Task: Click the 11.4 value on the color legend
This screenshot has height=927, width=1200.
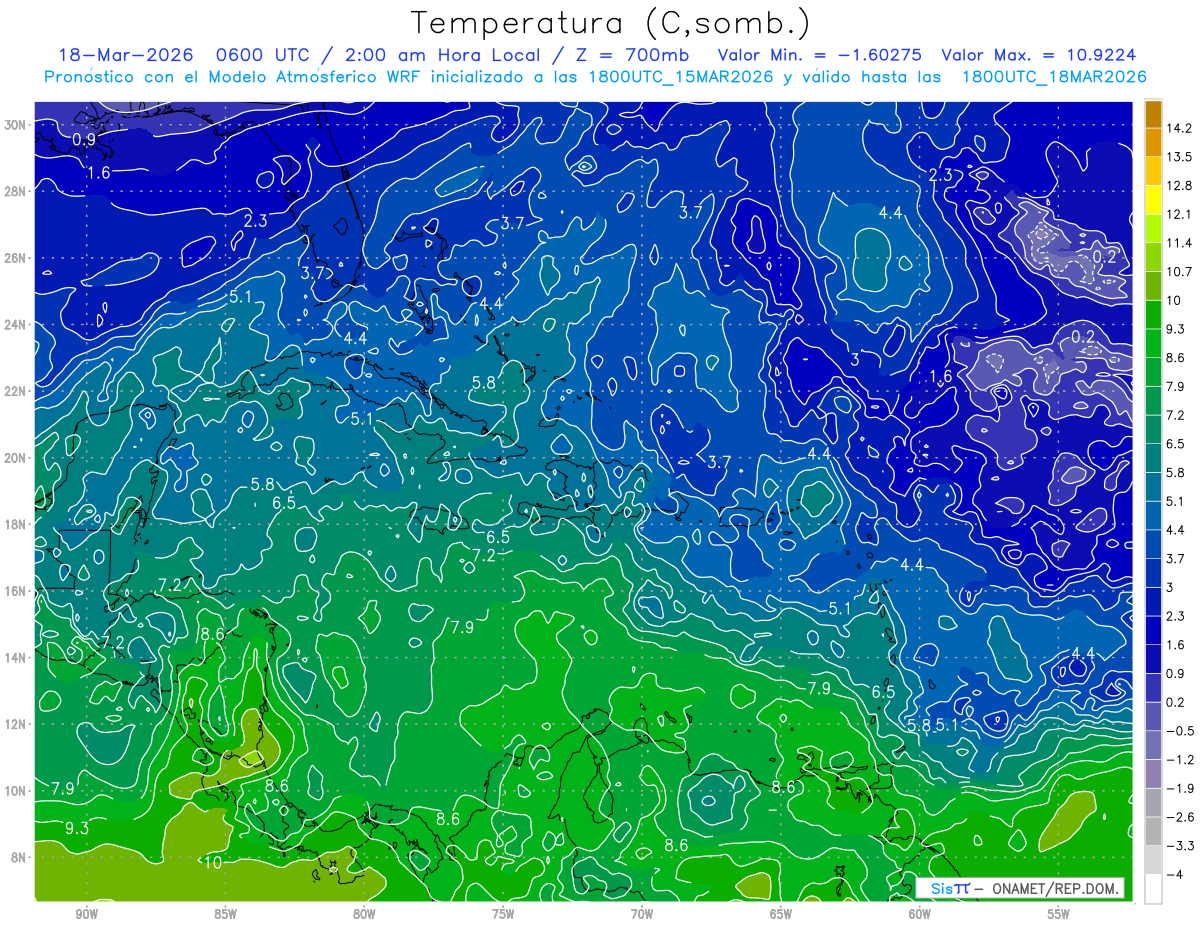Action: point(1178,243)
